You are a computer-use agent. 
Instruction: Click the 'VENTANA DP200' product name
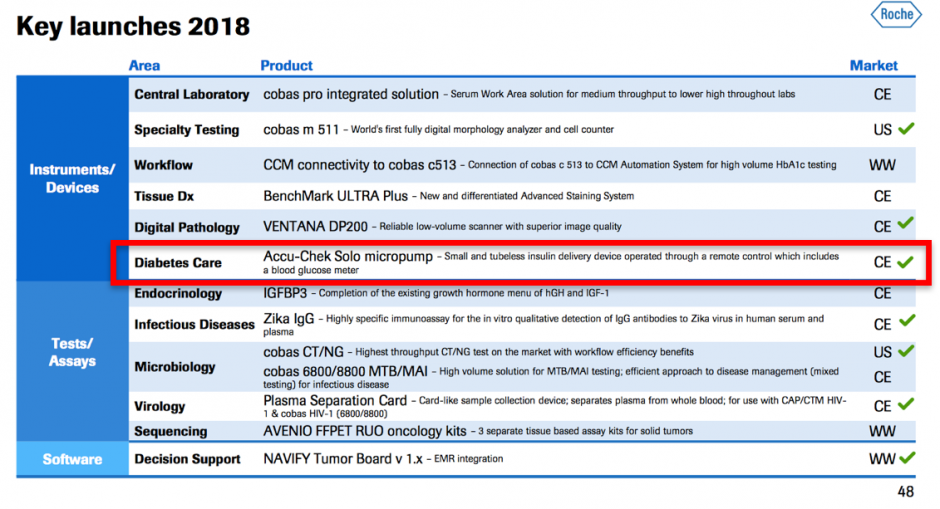tap(315, 227)
